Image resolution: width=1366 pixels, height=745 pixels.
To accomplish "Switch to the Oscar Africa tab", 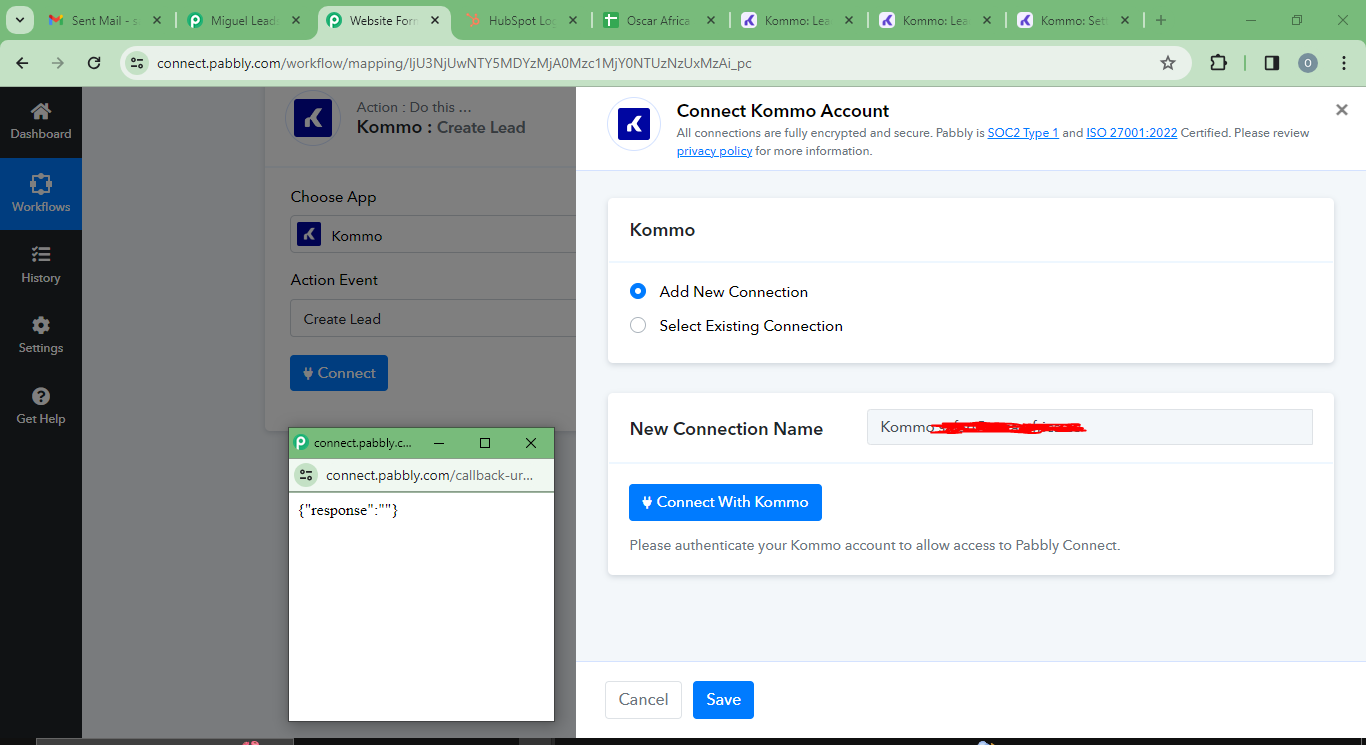I will pyautogui.click(x=659, y=20).
